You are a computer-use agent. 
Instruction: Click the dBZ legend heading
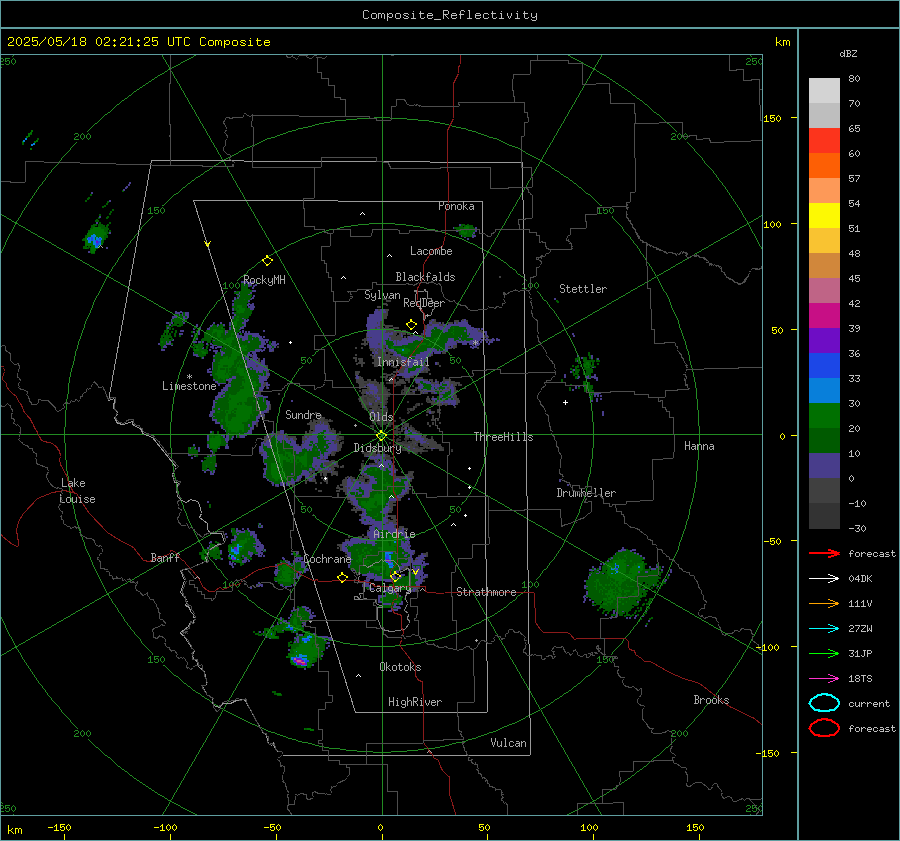848,53
